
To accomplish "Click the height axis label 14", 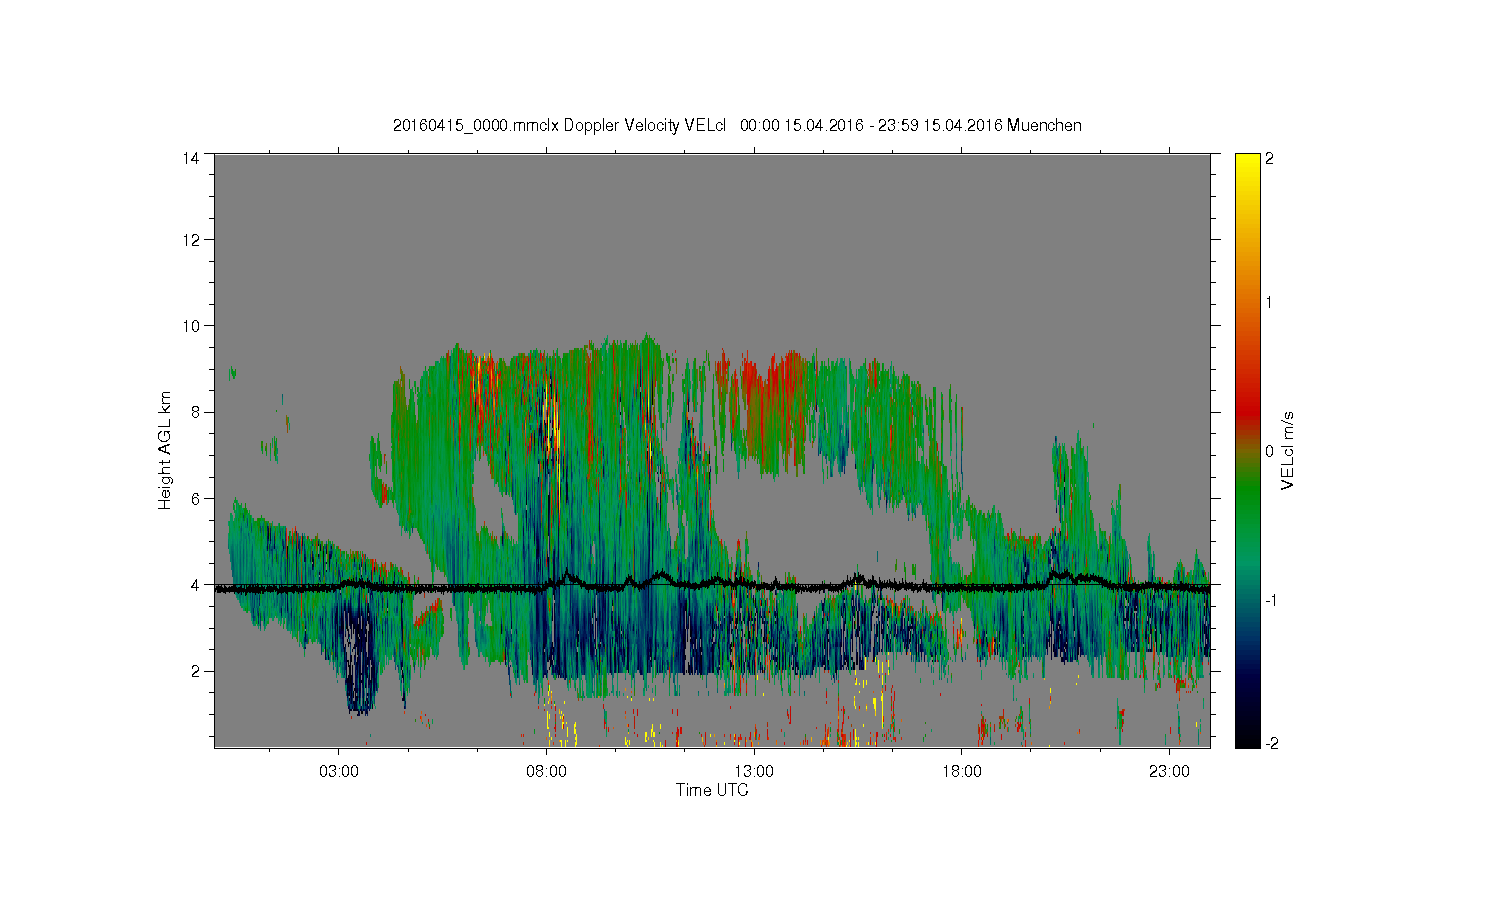I will (x=191, y=157).
